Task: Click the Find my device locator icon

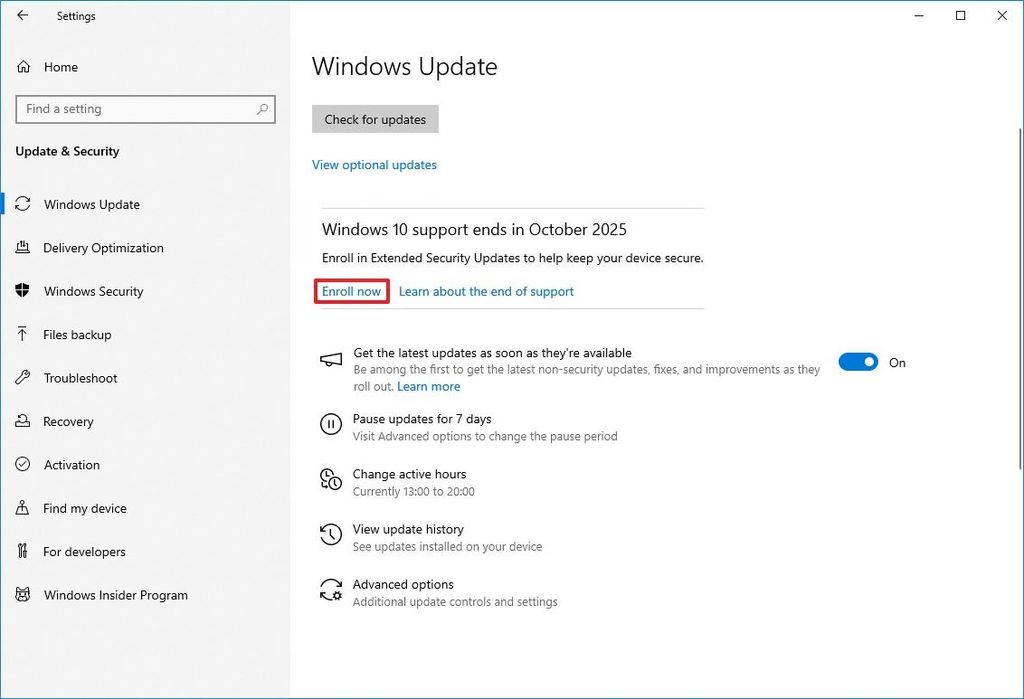Action: [23, 508]
